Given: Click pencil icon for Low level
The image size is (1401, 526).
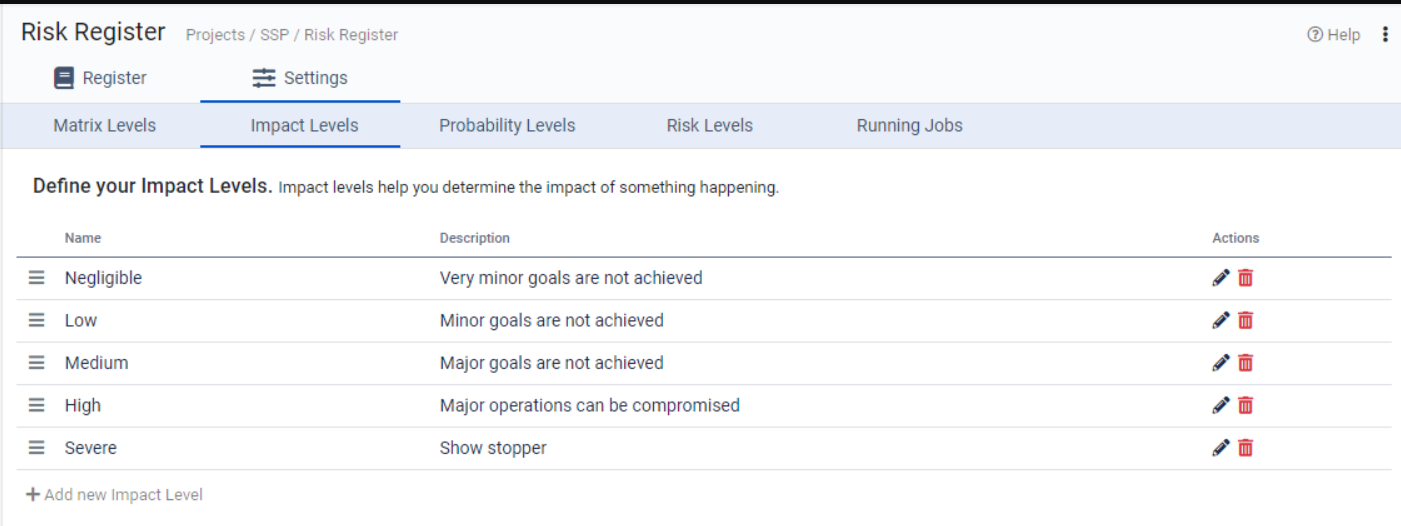Looking at the screenshot, I should point(1220,320).
